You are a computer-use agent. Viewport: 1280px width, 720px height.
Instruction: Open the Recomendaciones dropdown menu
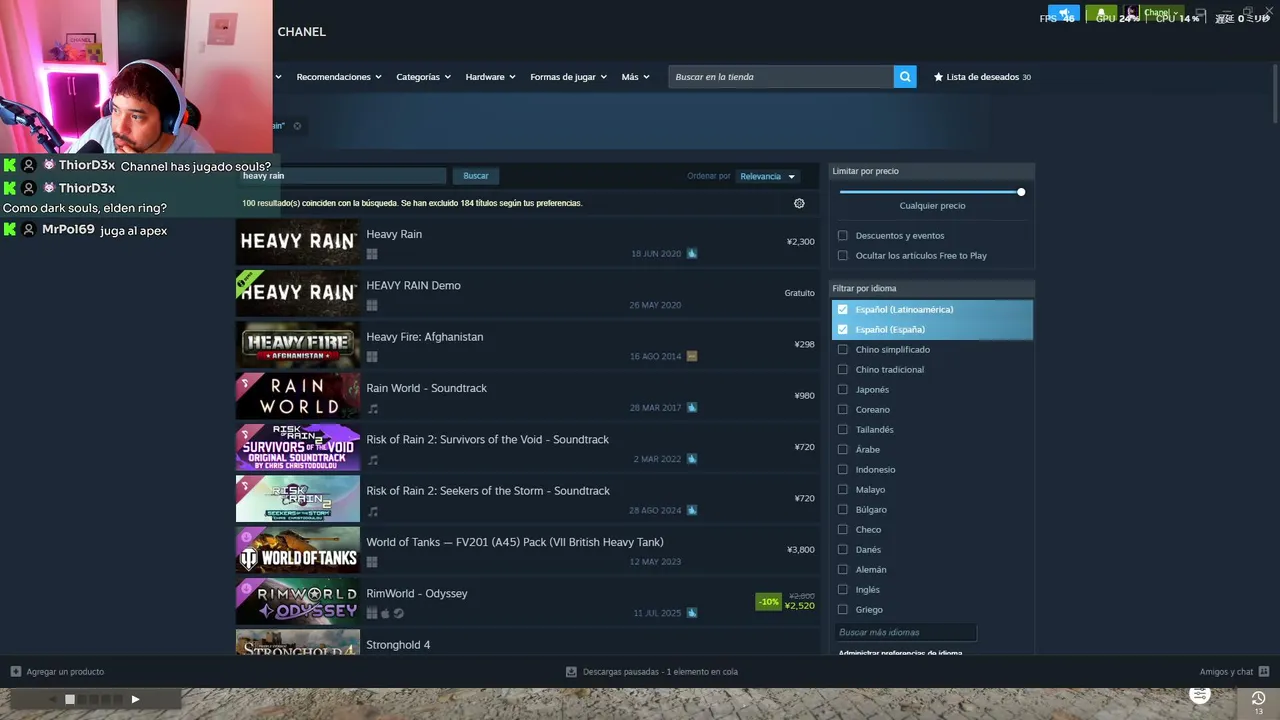tap(339, 77)
